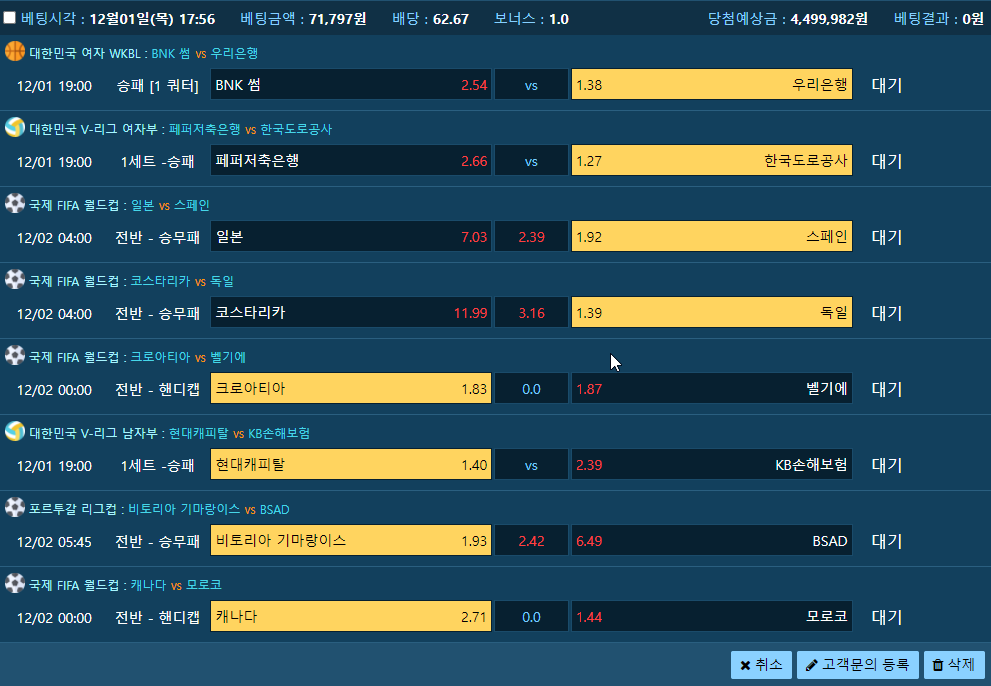Image resolution: width=991 pixels, height=686 pixels.
Task: Select the 모로코 1.44 handicap odds
Action: tap(712, 616)
